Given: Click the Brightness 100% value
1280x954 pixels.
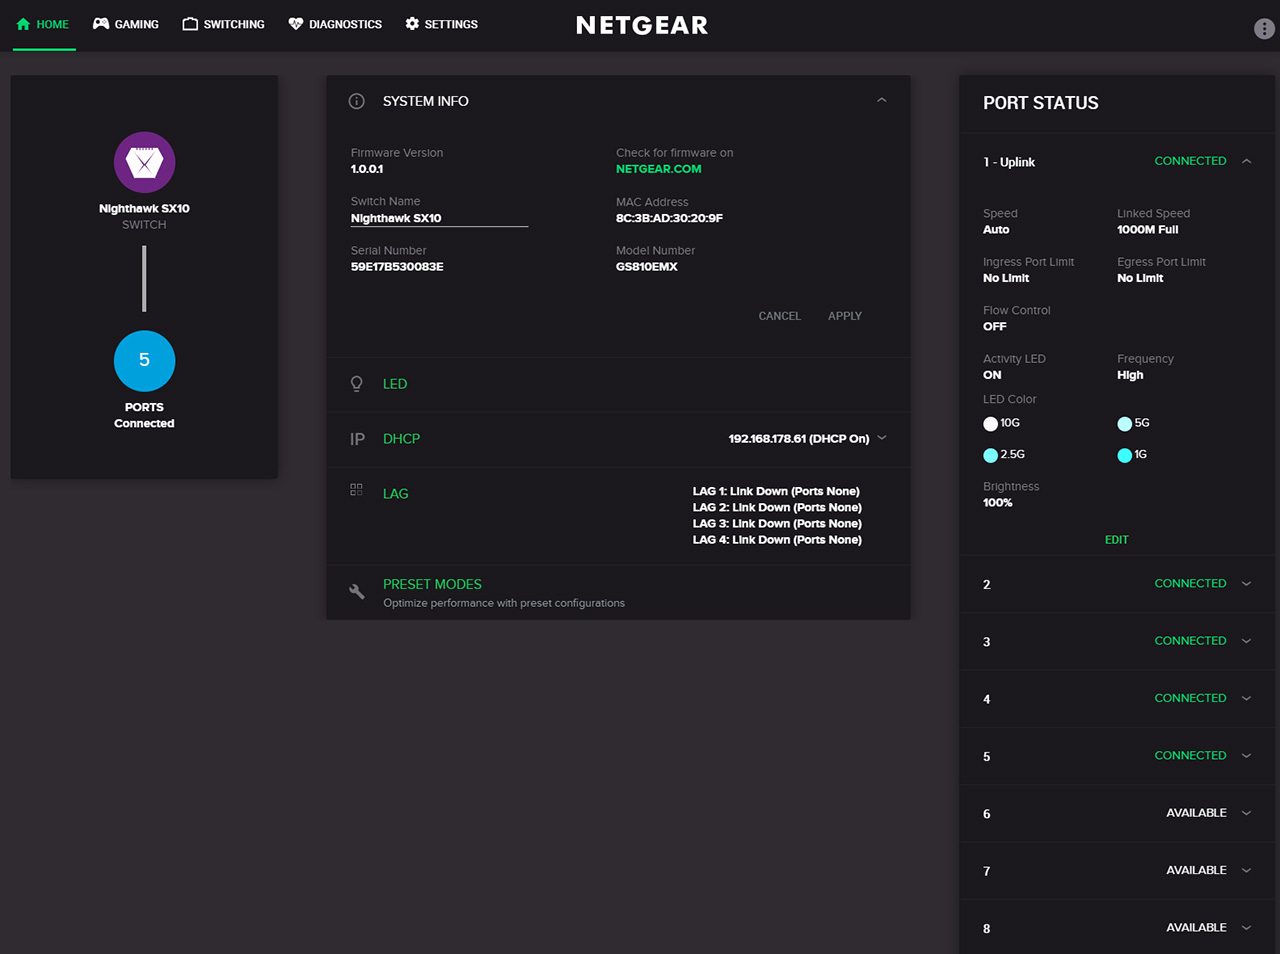Looking at the screenshot, I should (x=997, y=503).
